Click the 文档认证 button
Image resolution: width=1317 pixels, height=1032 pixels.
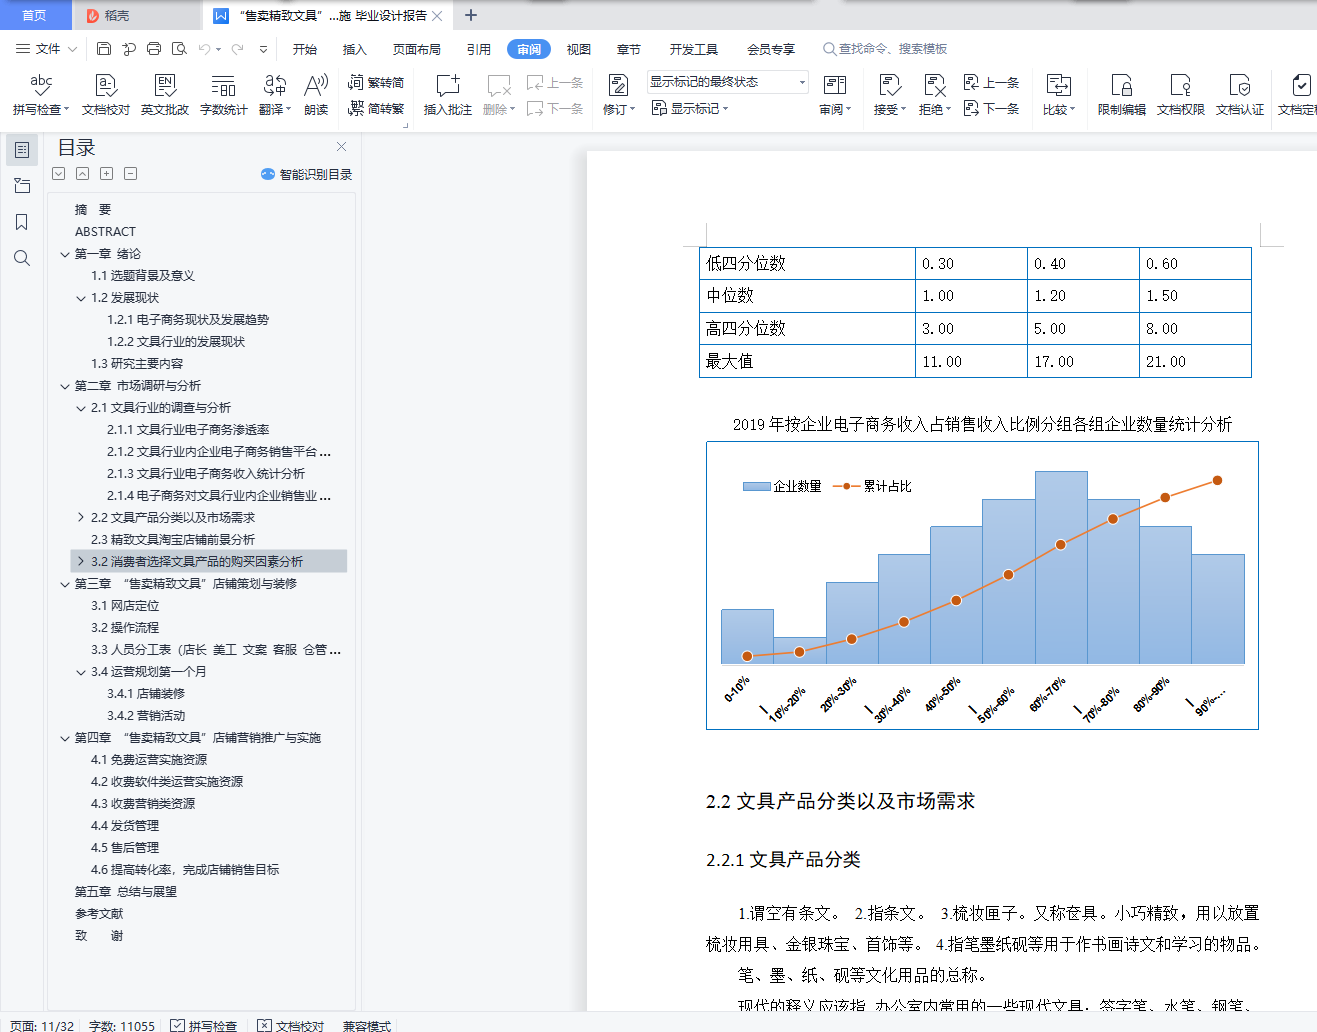[1240, 95]
